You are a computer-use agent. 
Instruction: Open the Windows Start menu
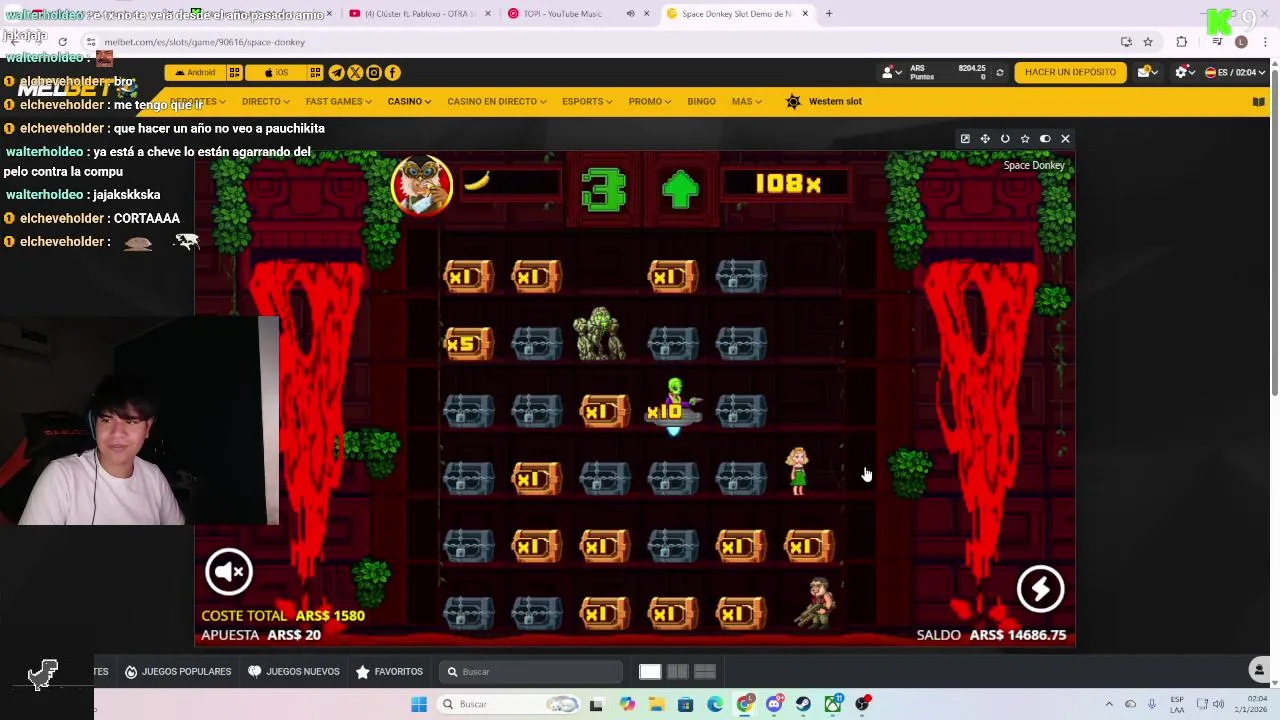[x=419, y=704]
